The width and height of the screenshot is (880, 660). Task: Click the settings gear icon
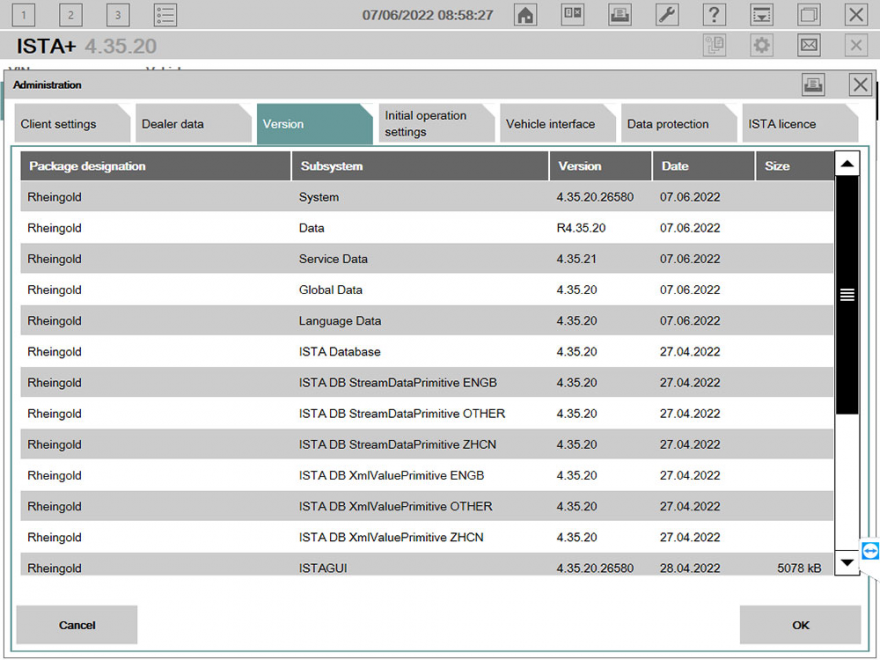pos(759,45)
